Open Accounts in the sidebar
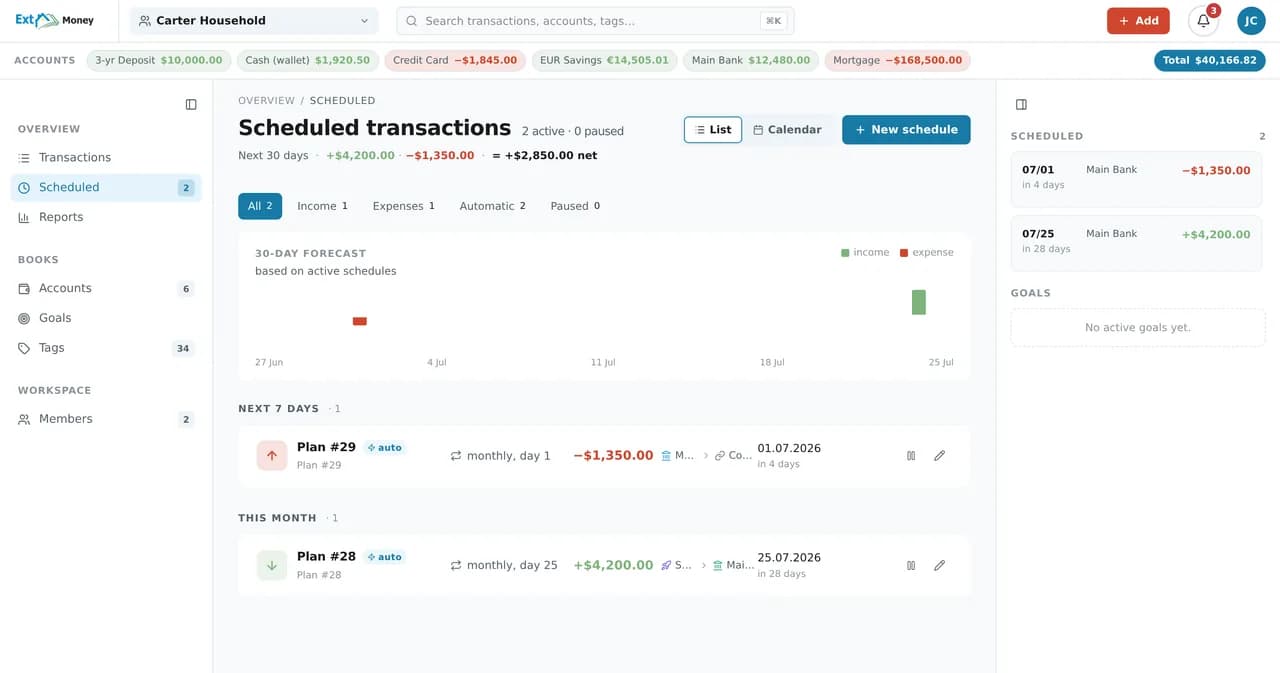Image resolution: width=1280 pixels, height=673 pixels. click(106, 289)
